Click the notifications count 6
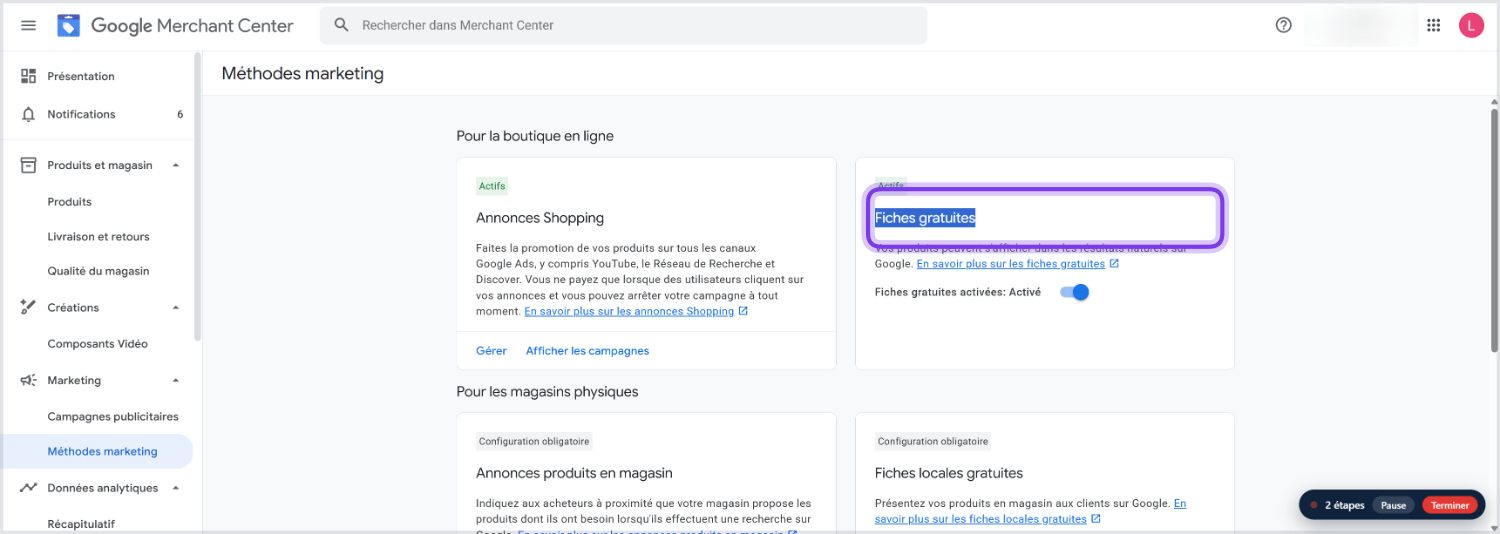The width and height of the screenshot is (1500, 534). pos(180,114)
